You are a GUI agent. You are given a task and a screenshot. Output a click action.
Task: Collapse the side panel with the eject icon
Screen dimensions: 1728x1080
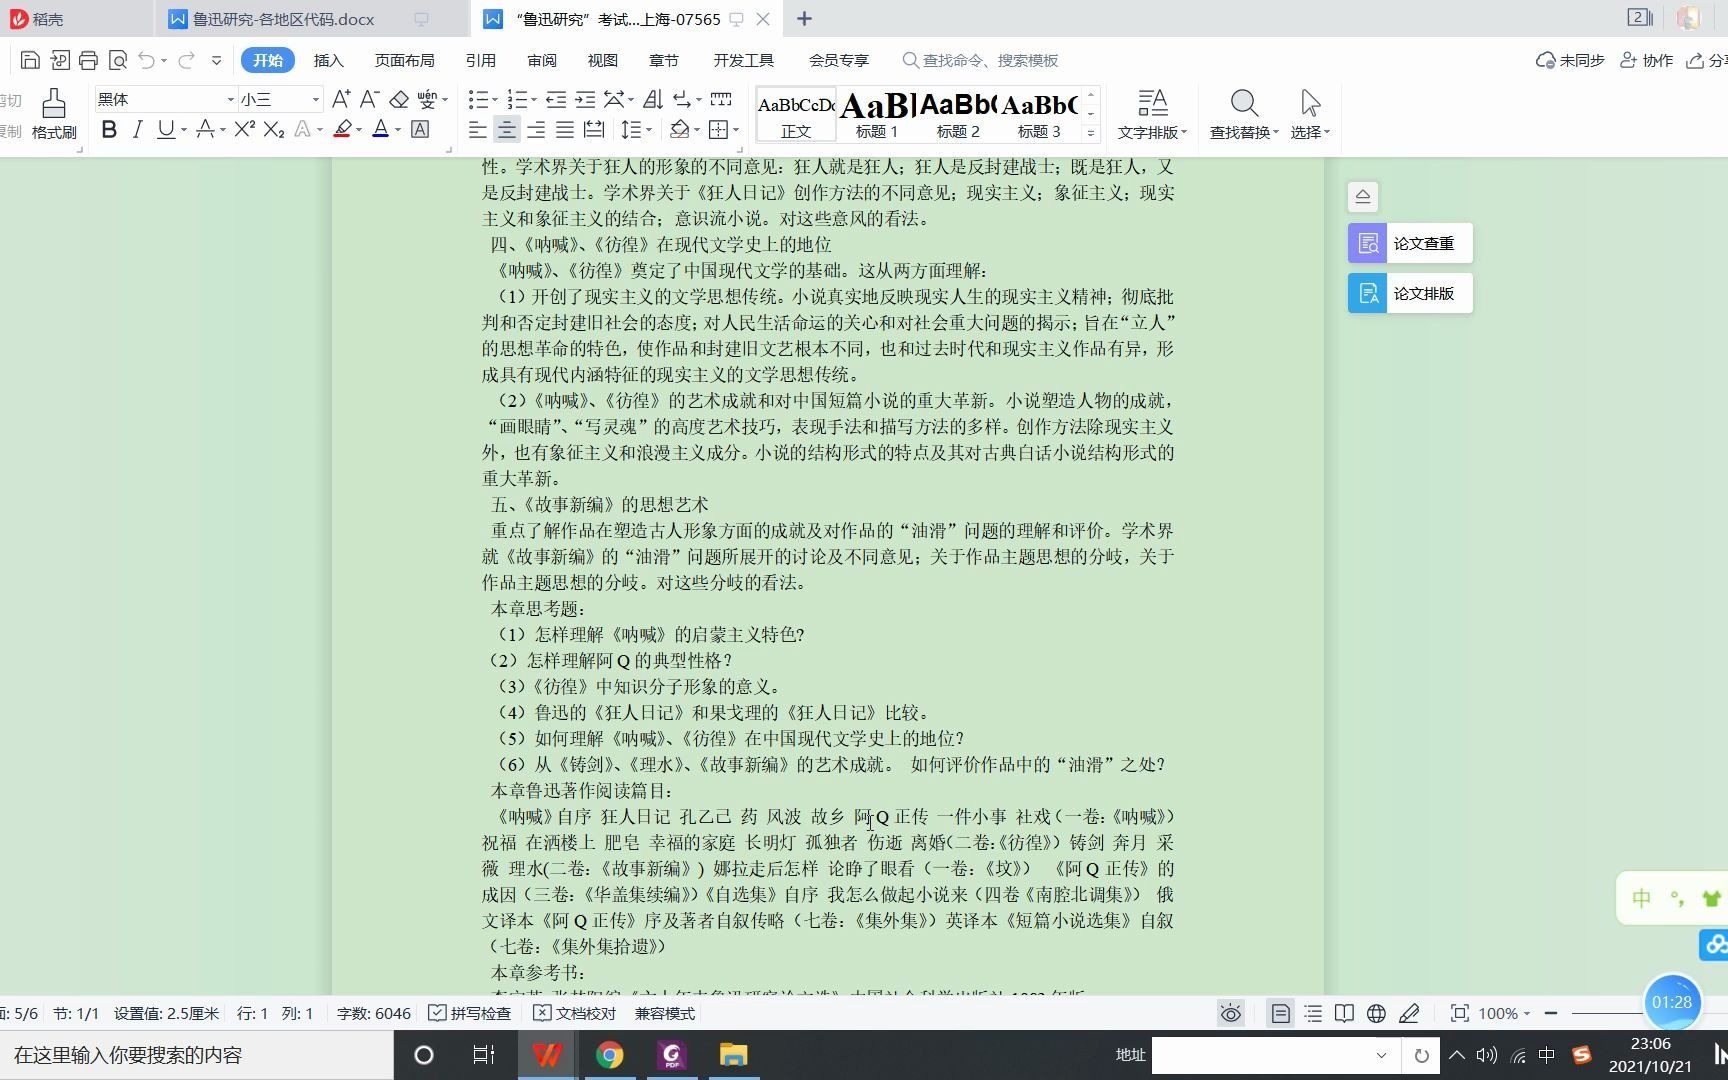(1362, 197)
